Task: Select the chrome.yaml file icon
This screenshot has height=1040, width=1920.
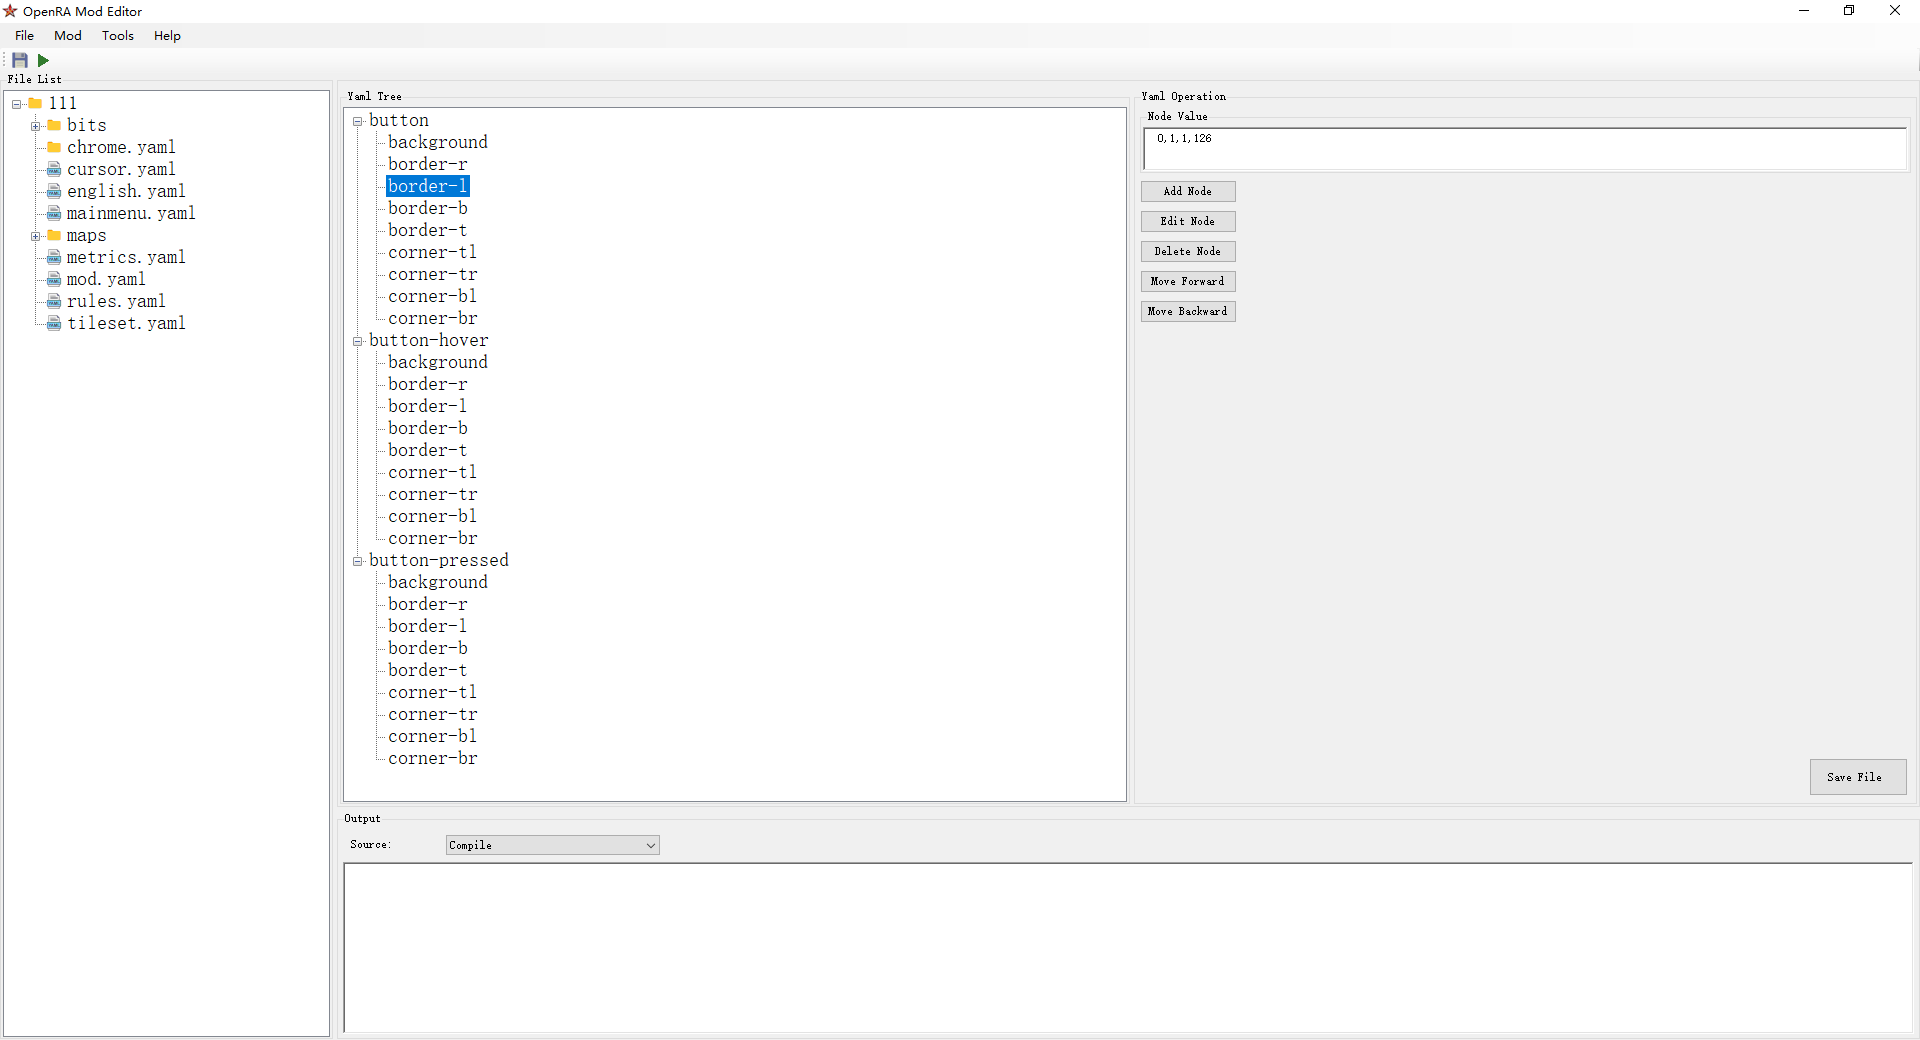Action: [55, 147]
